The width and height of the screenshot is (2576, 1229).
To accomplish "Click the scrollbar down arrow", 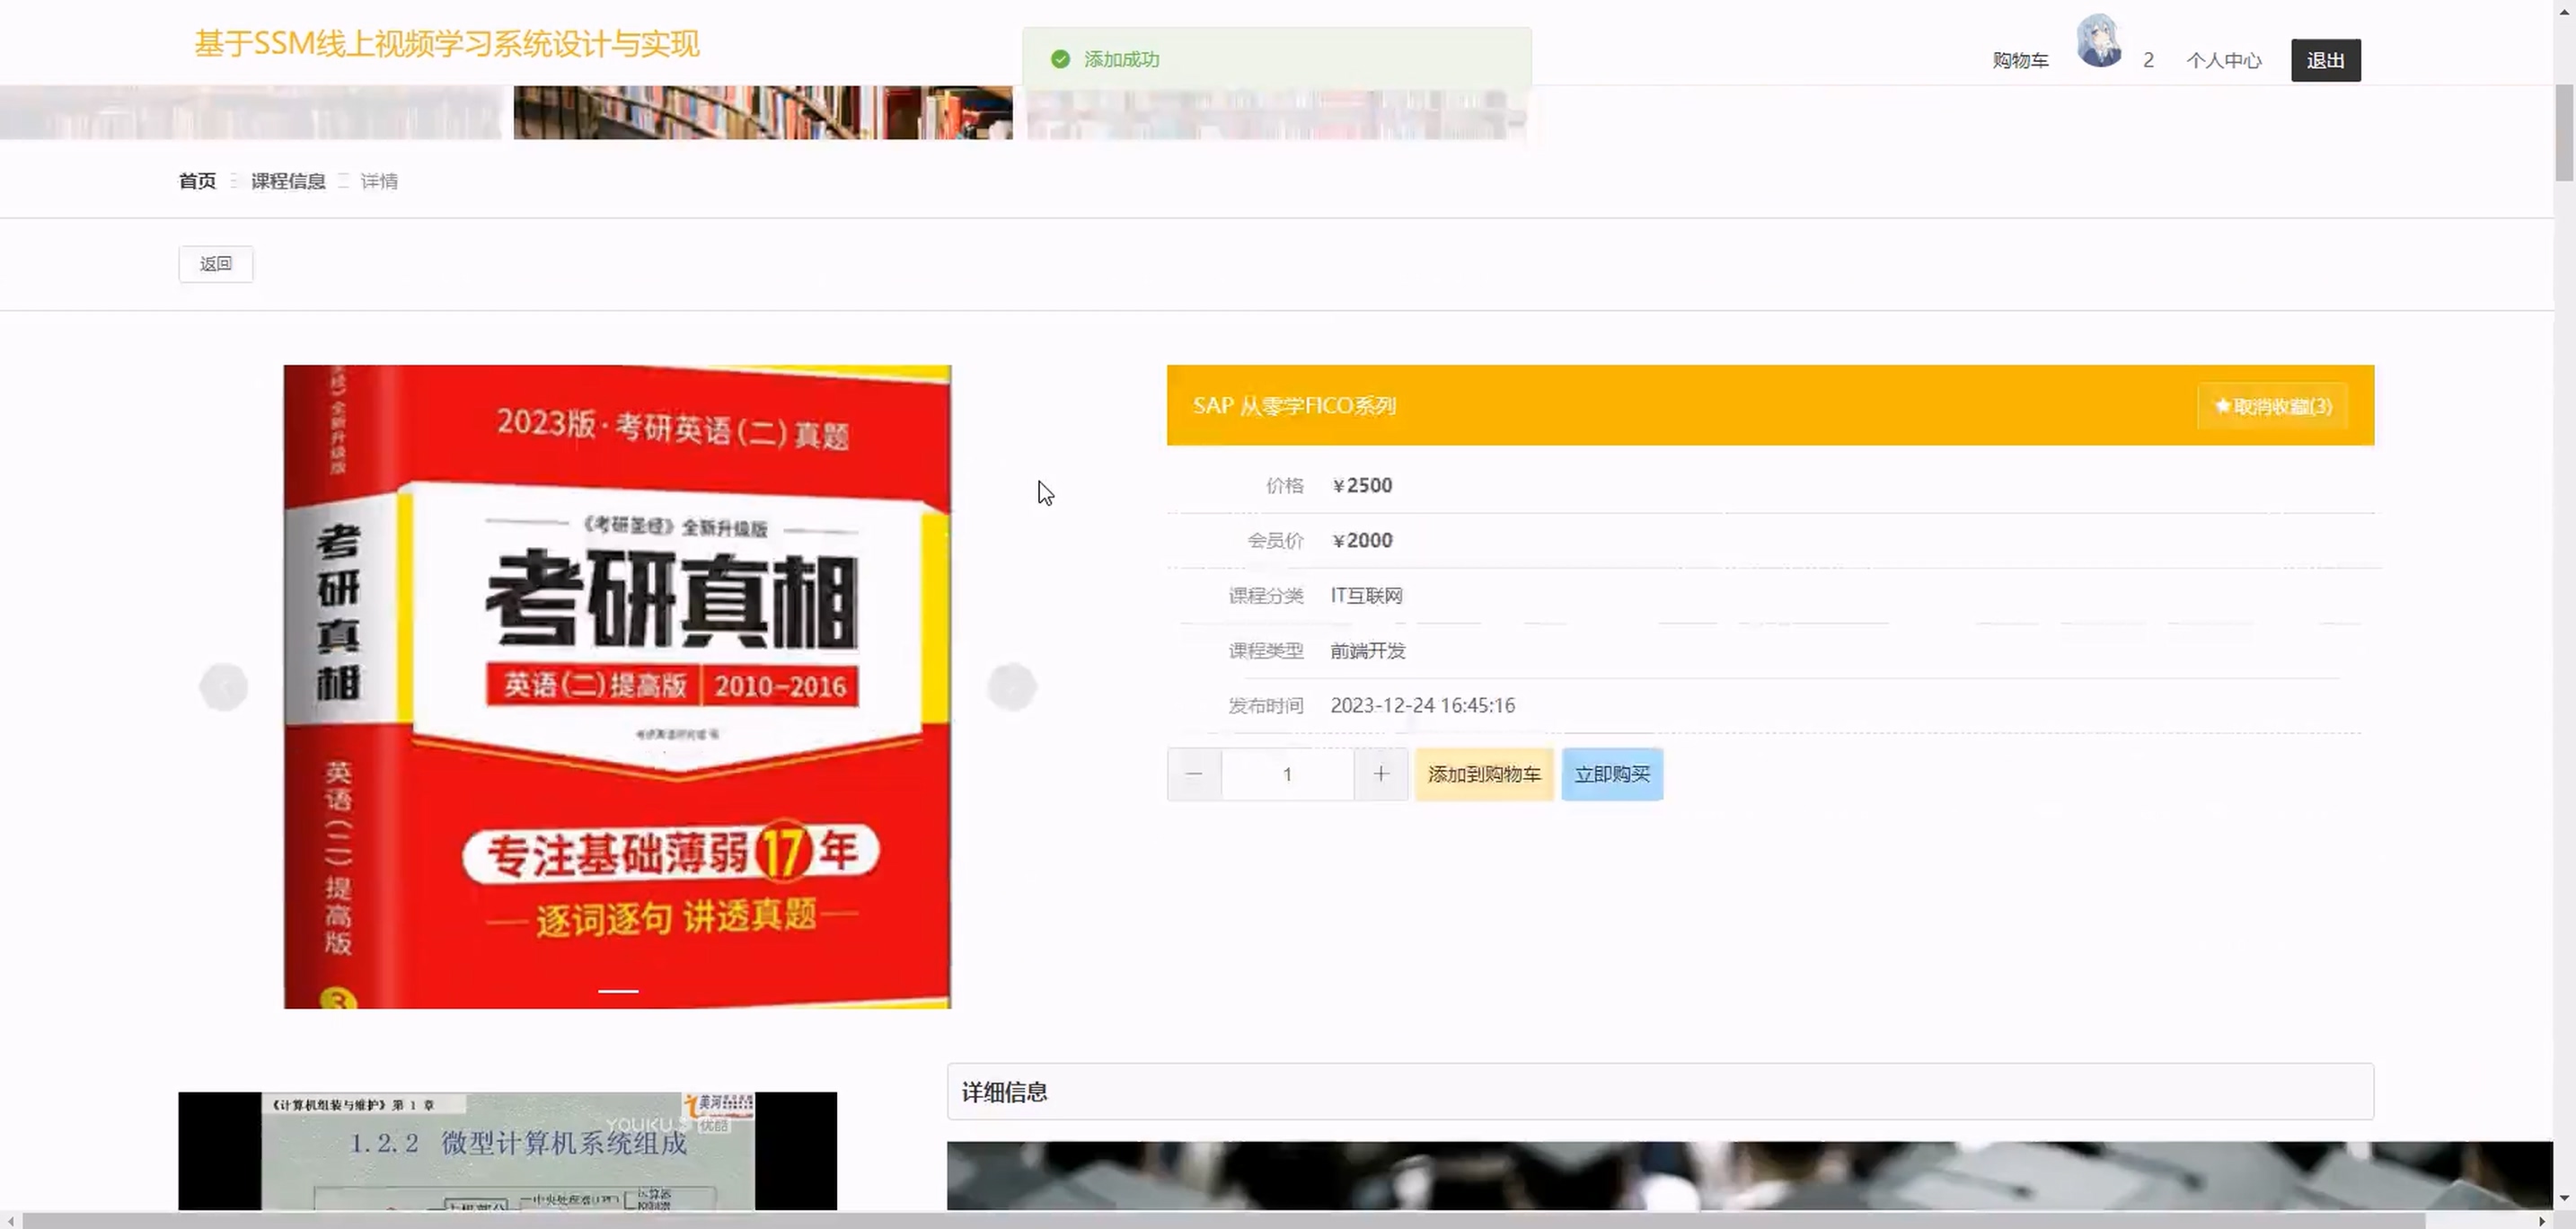I will (x=2564, y=1198).
